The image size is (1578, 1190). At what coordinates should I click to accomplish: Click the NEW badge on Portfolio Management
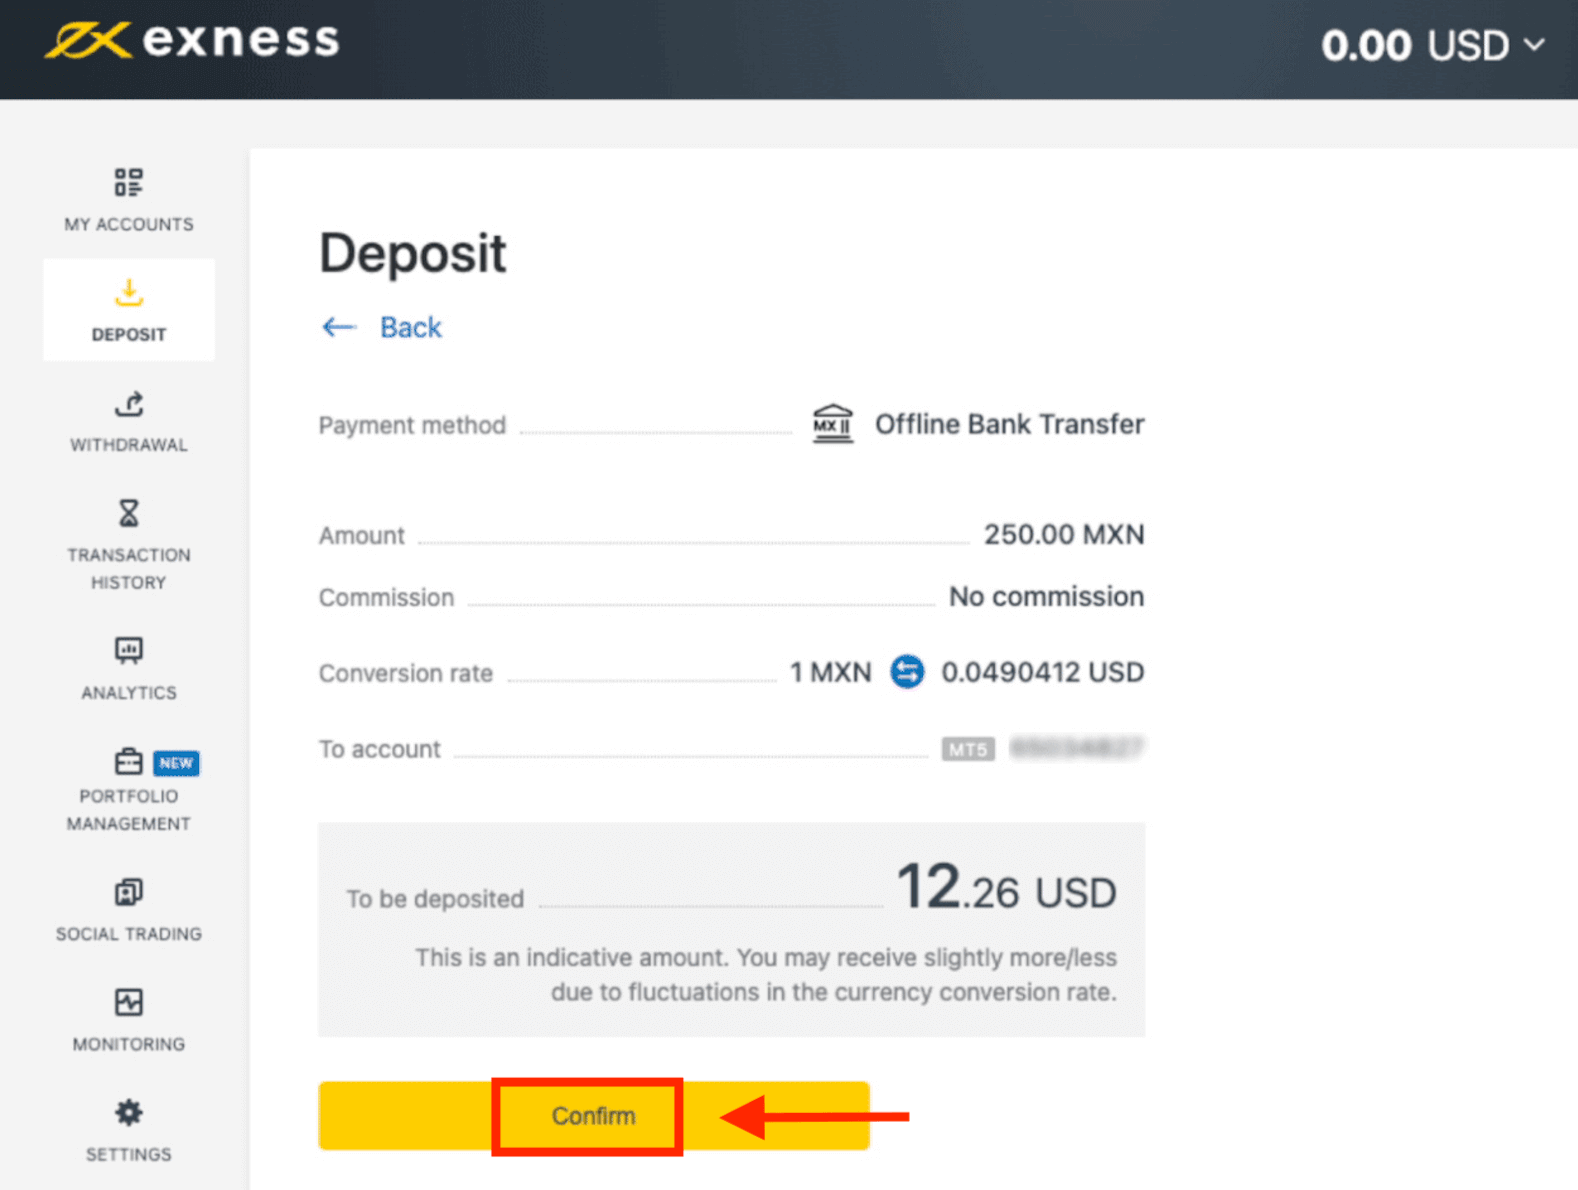pyautogui.click(x=176, y=763)
